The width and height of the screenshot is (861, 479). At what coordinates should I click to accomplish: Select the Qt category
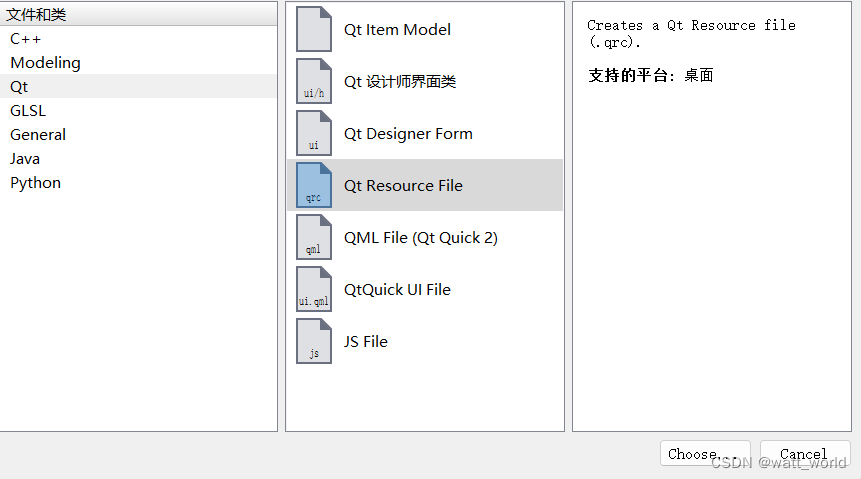(138, 86)
